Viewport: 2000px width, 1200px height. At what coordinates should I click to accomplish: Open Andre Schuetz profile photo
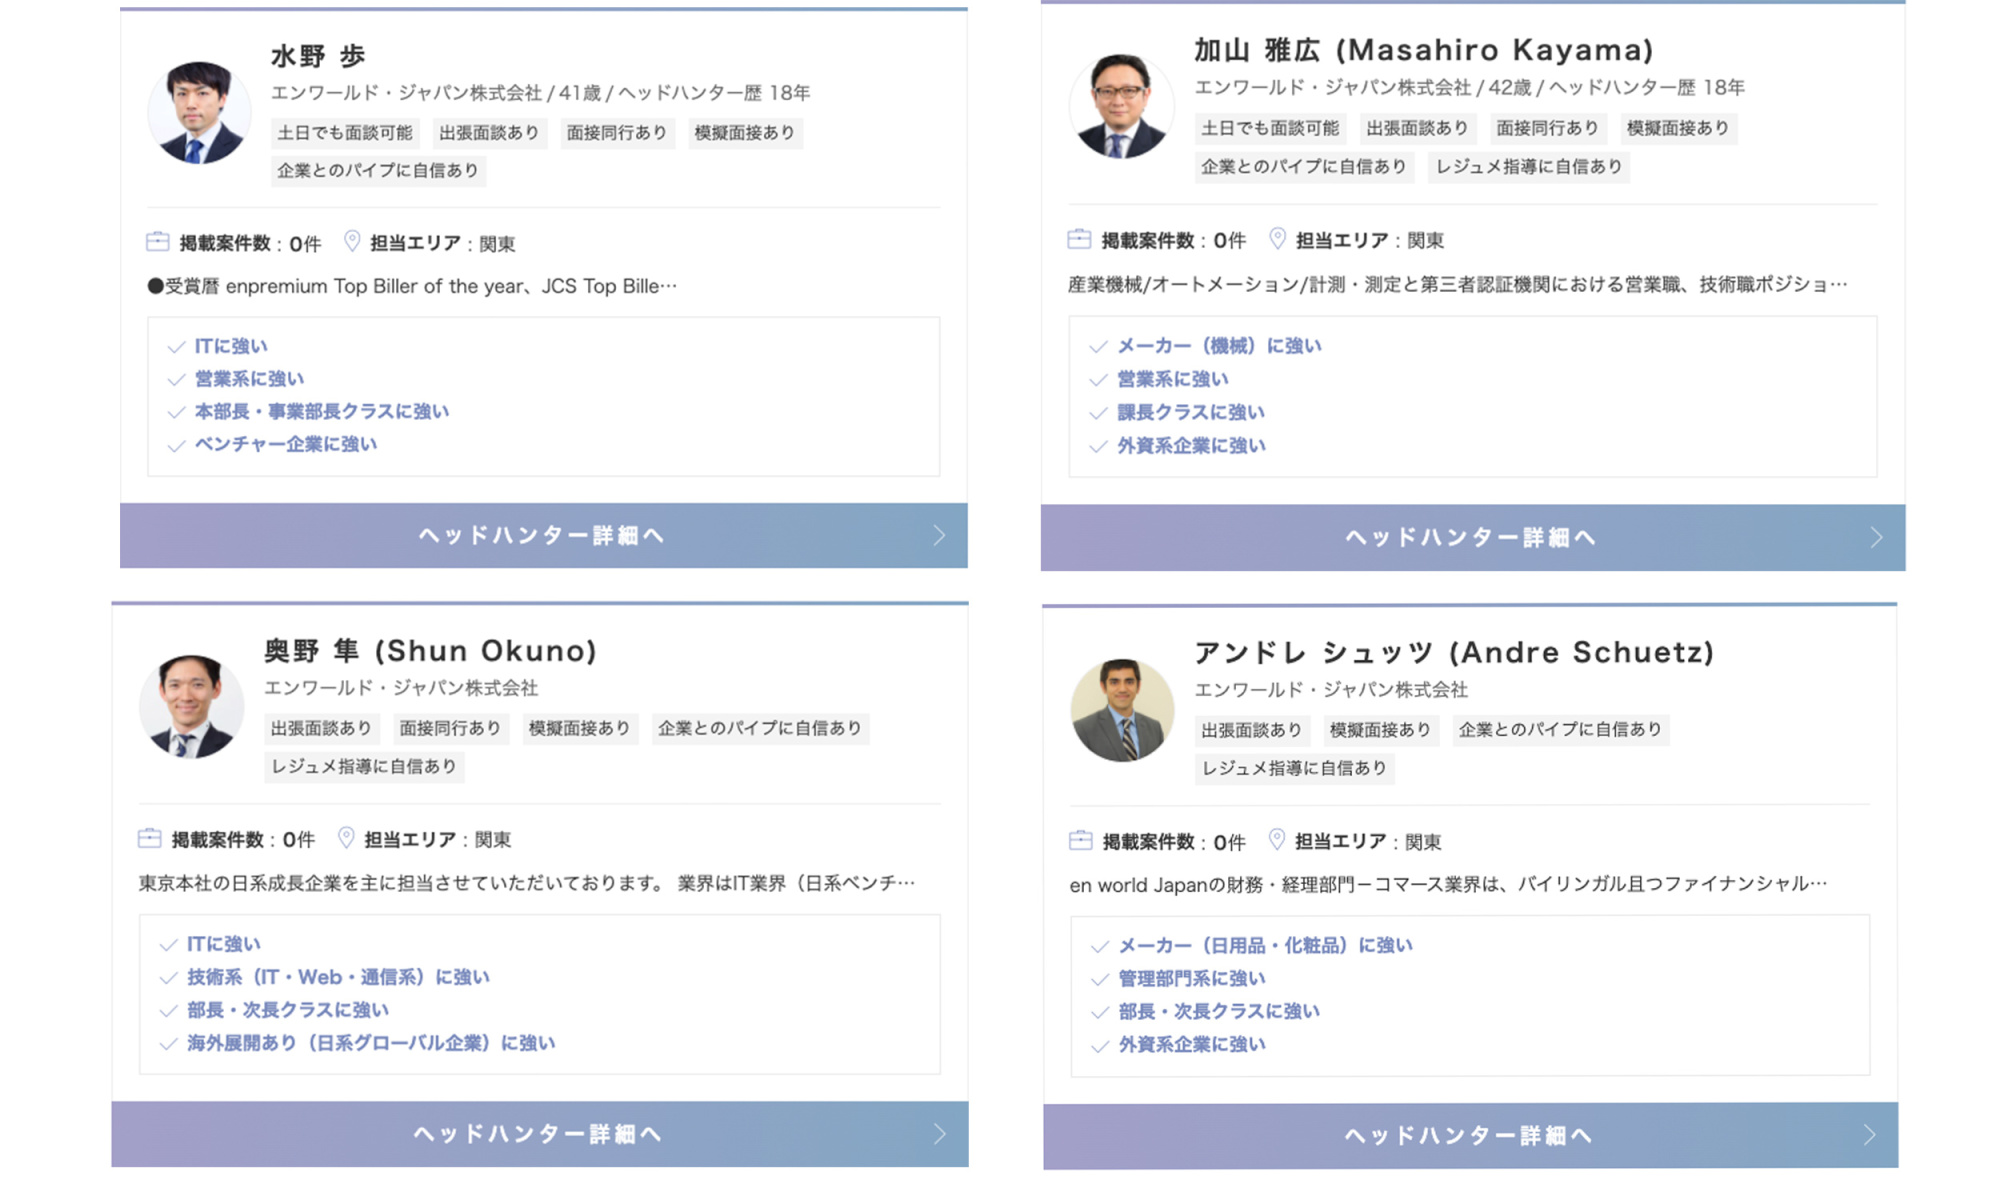point(1122,710)
